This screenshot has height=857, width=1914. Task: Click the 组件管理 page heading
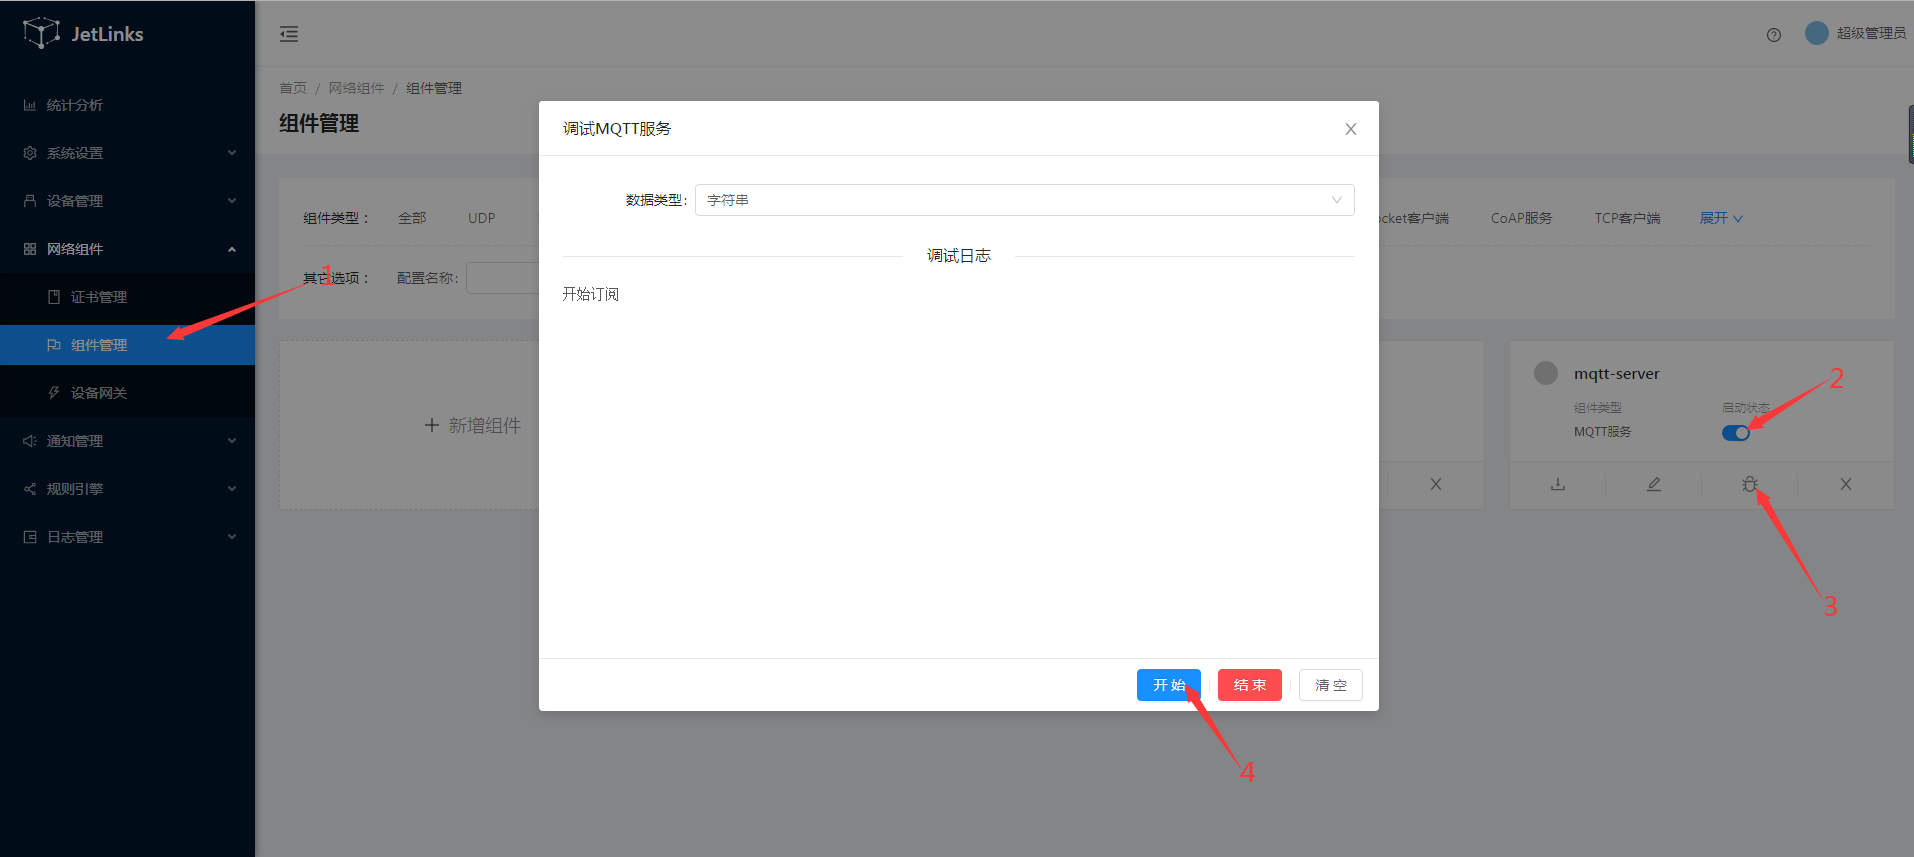click(319, 124)
